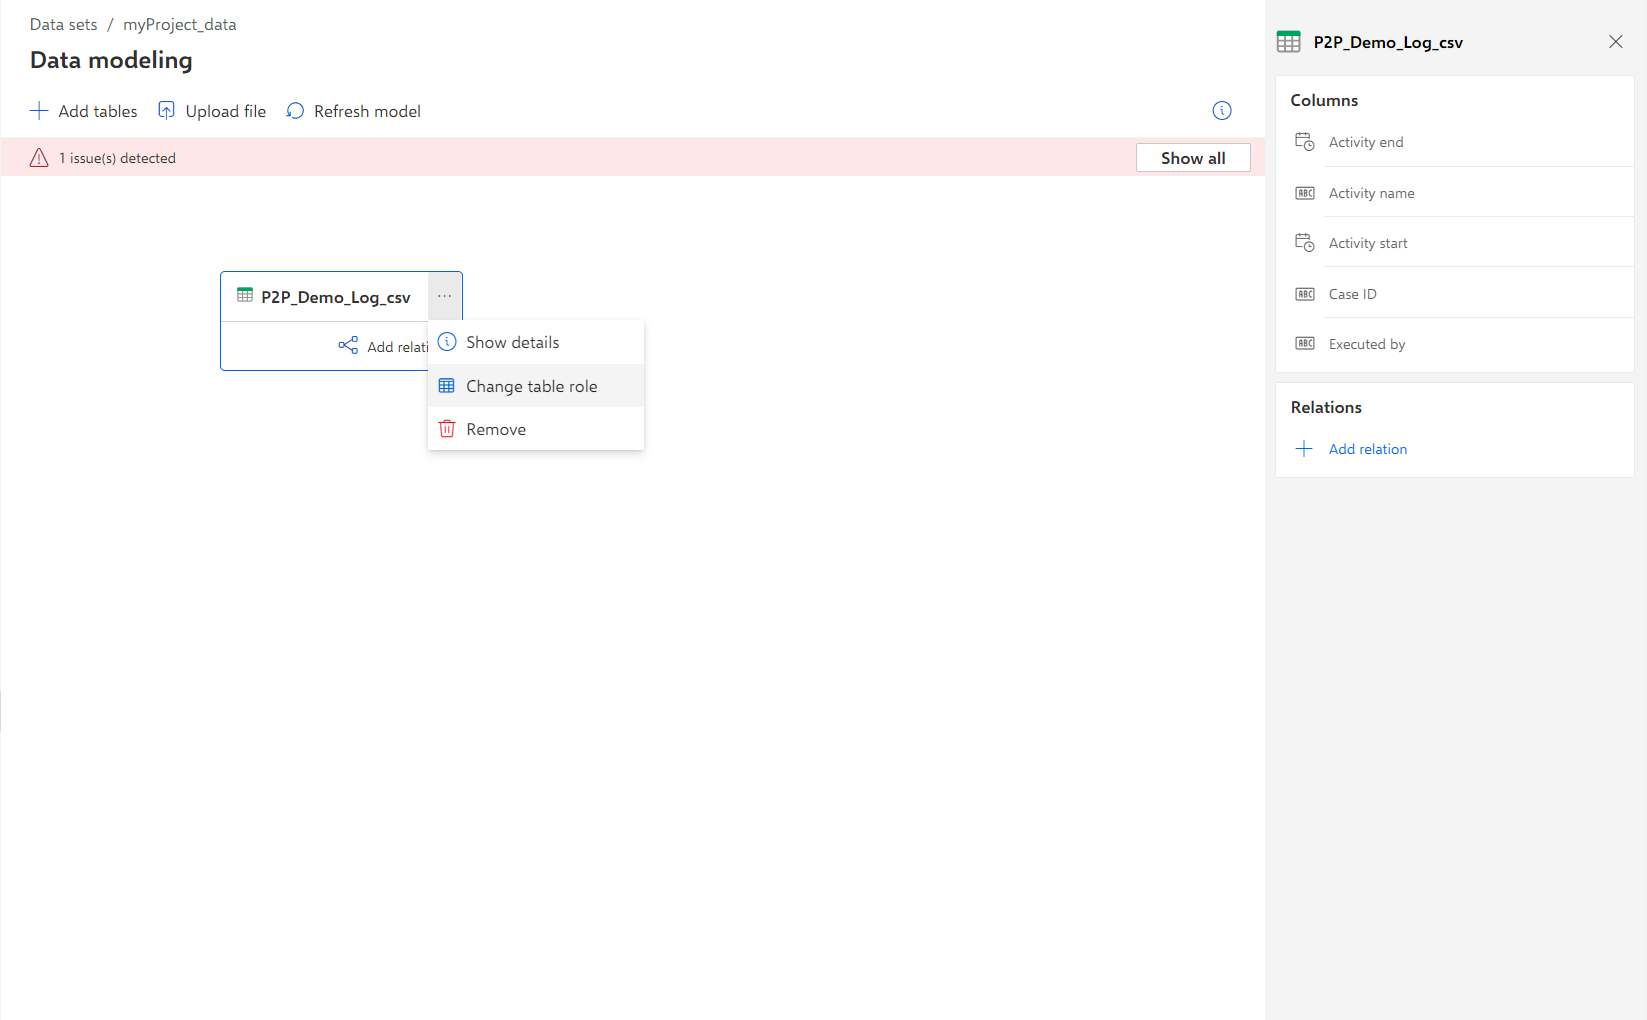Click the Add tables plus icon
The height and width of the screenshot is (1020, 1647).
click(x=39, y=111)
